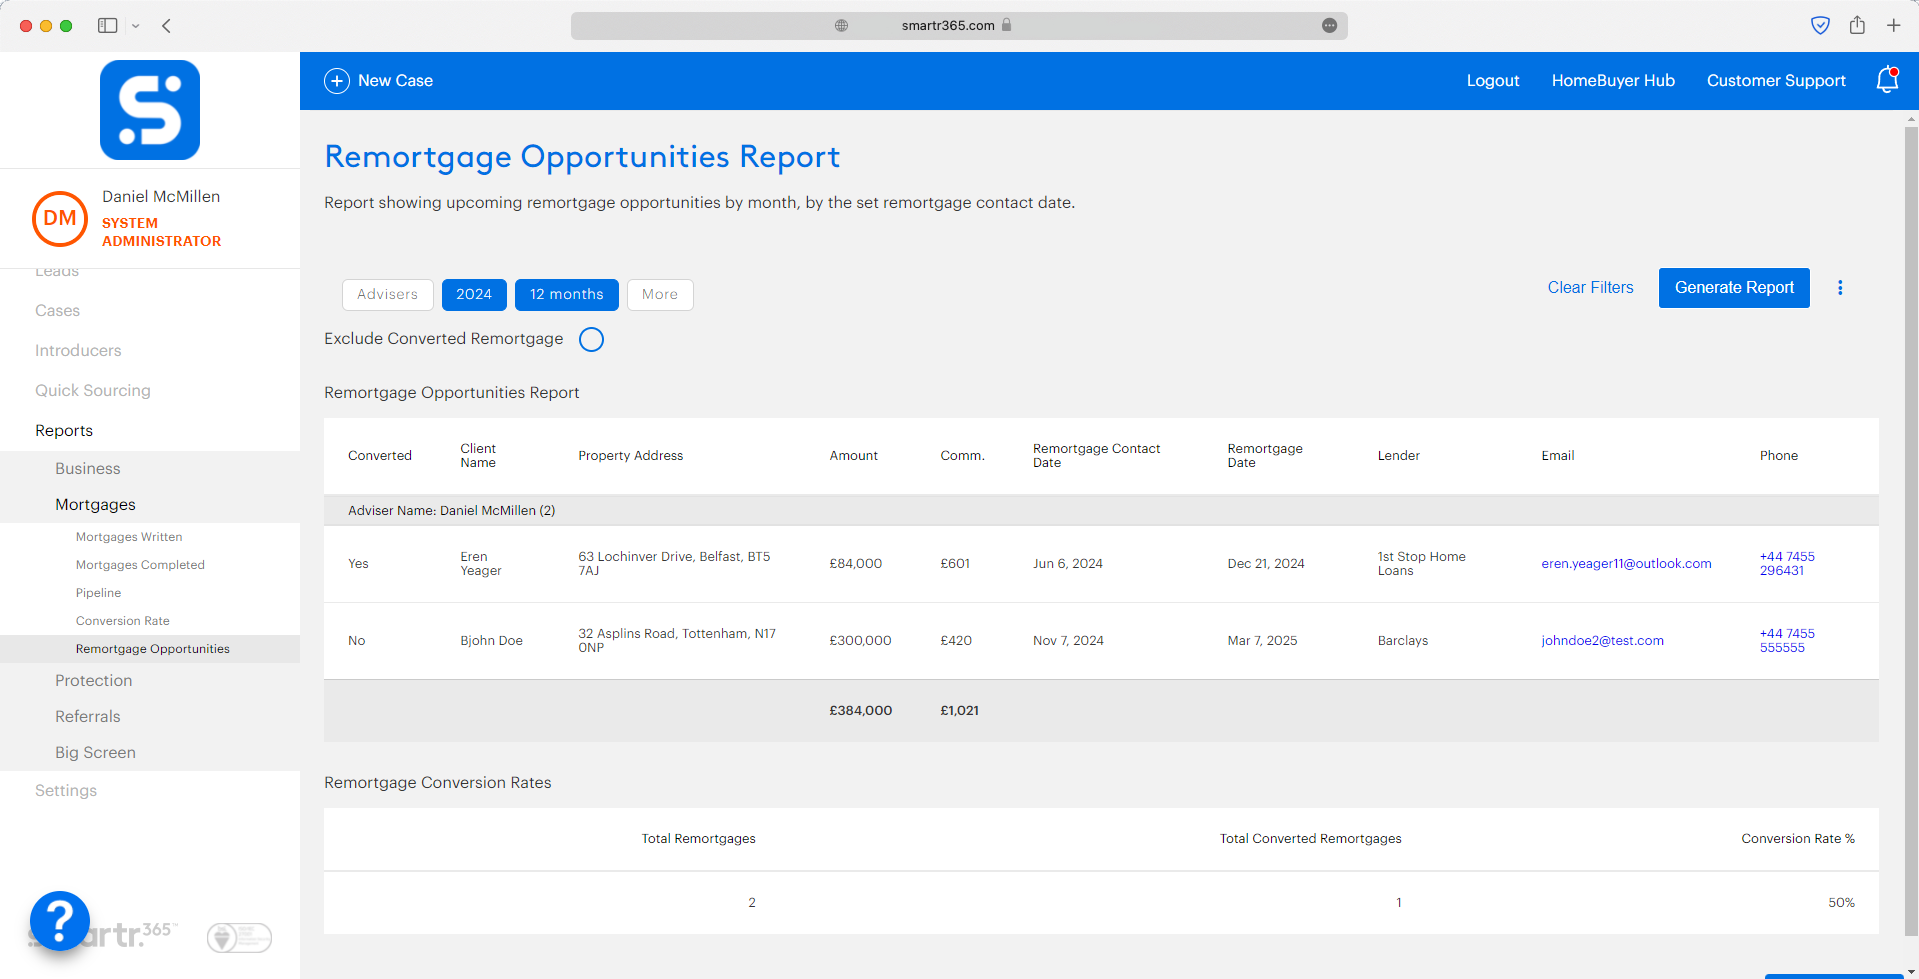
Task: Click Adviser Name Daniel McMillen group row
Action: (x=1101, y=510)
